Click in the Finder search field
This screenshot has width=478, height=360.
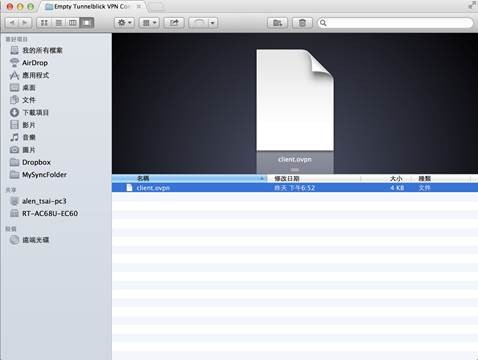395,23
